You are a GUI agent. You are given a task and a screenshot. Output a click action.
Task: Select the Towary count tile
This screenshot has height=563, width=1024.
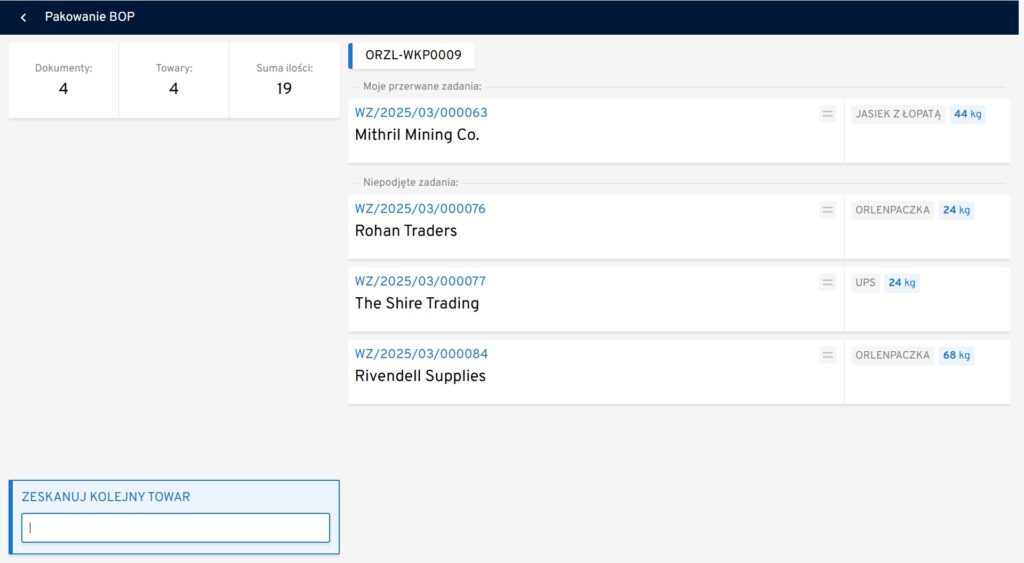click(x=174, y=80)
